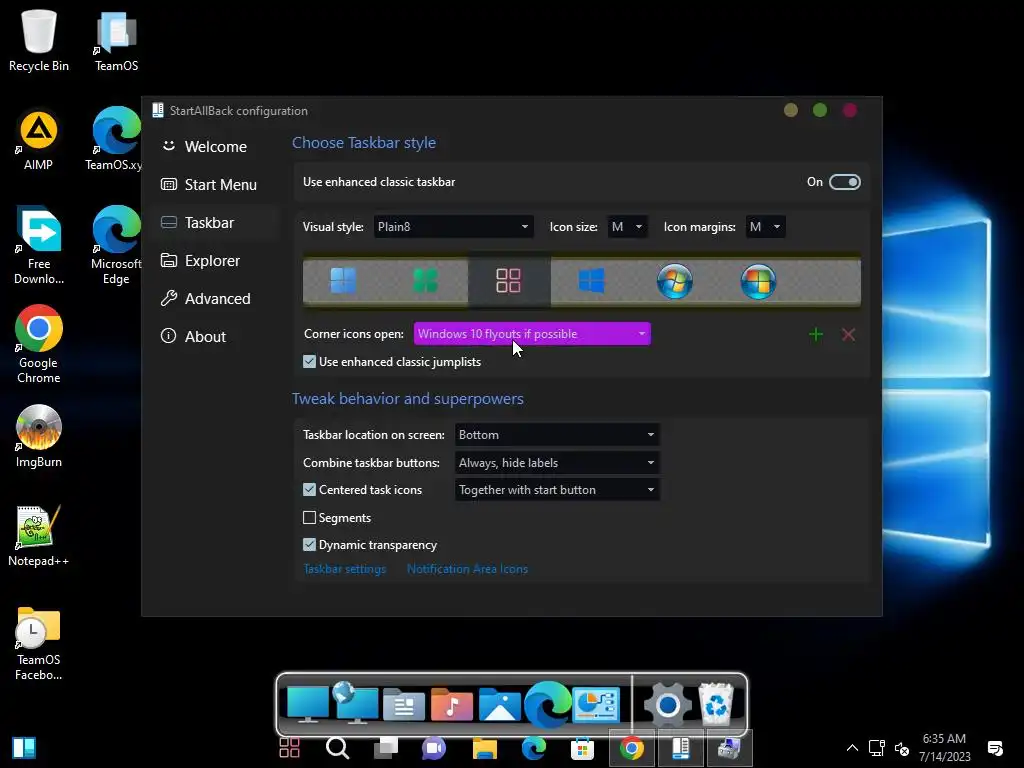Open Recycle Bin on the desktop

[39, 40]
